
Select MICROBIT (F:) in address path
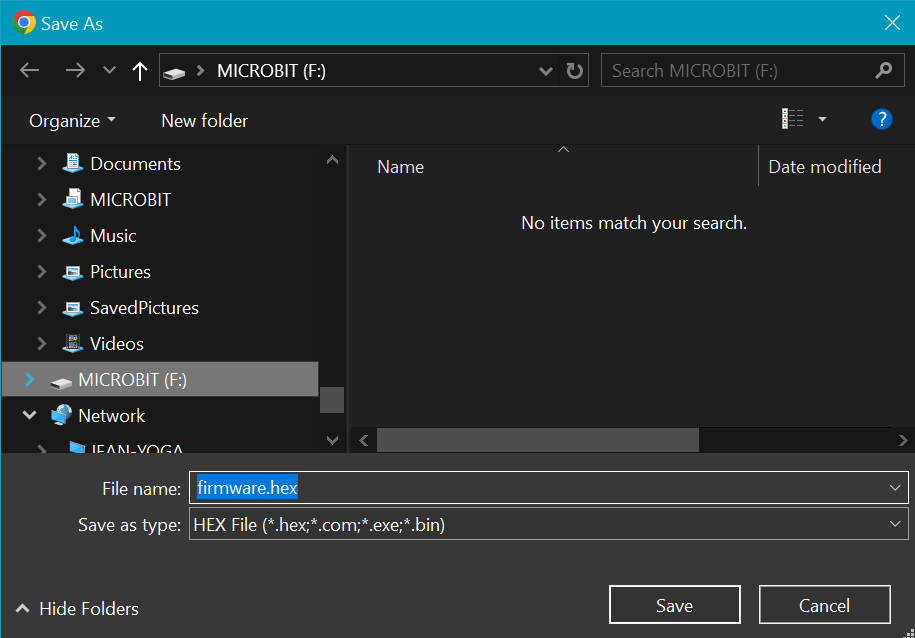click(271, 71)
